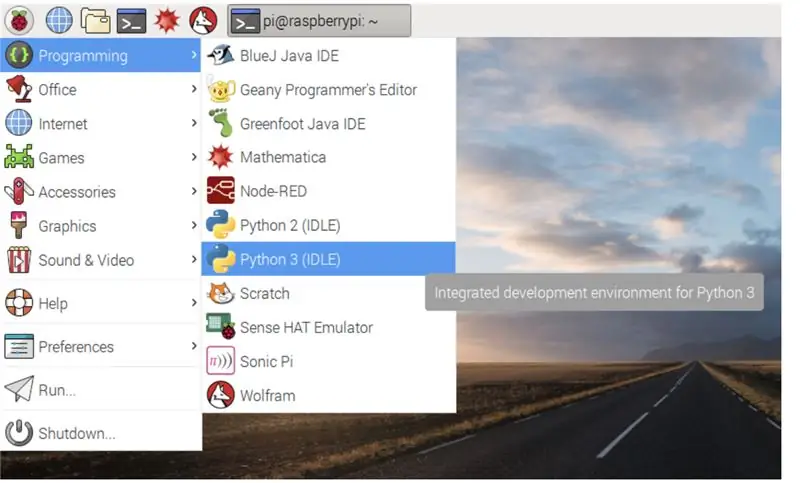Click the Programming category braces icon
This screenshot has width=800, height=483.
pos(19,55)
